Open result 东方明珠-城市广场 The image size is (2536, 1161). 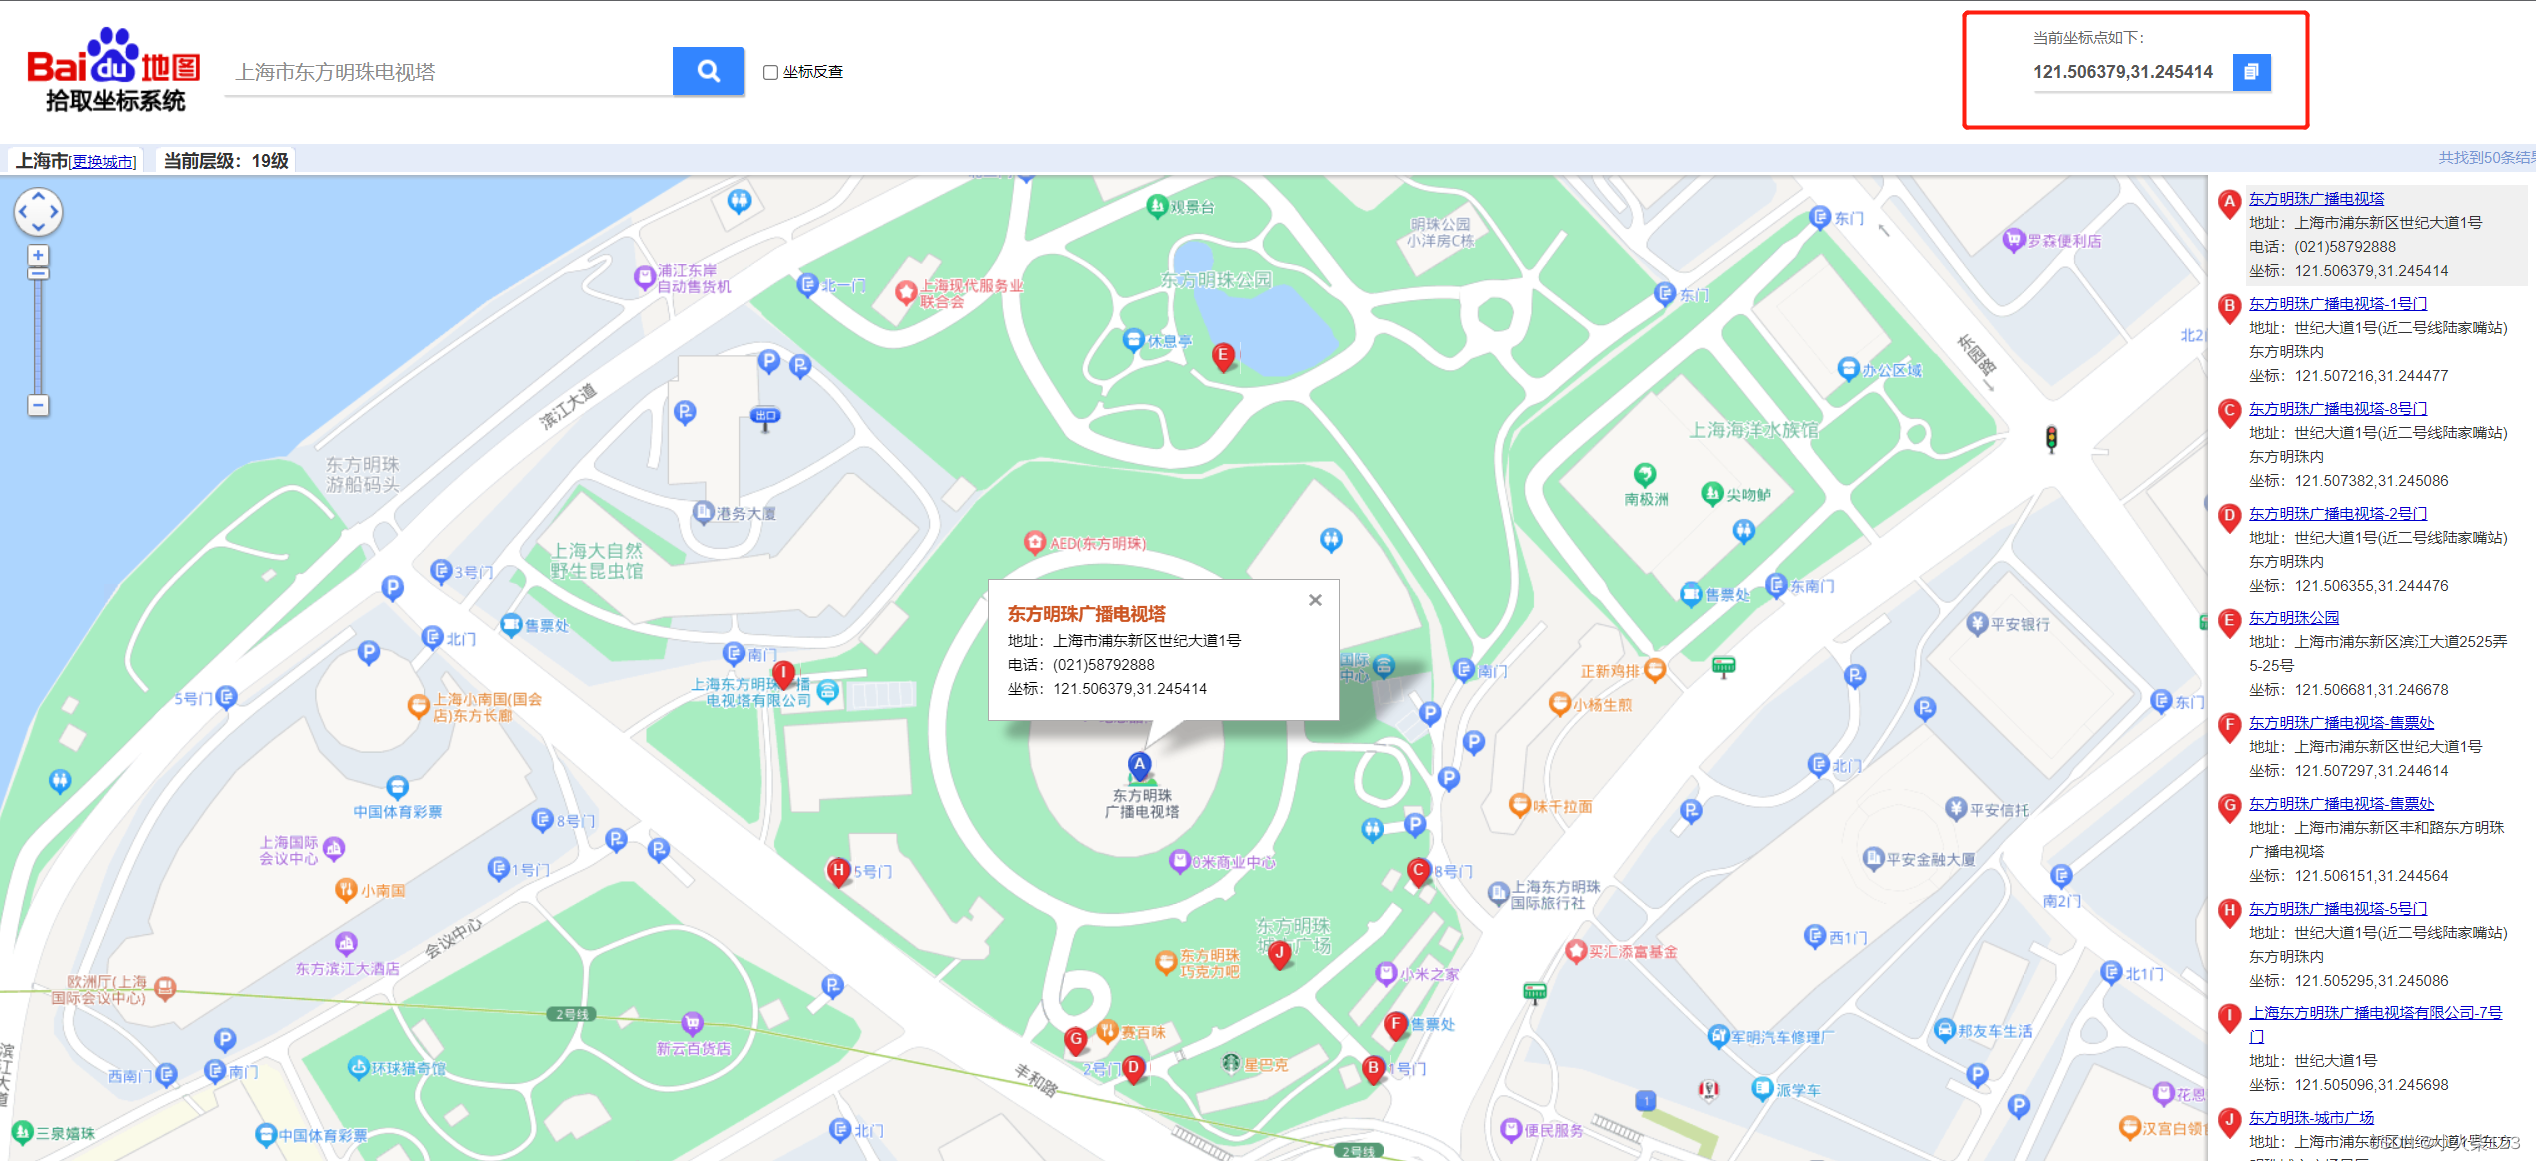tap(2311, 1118)
